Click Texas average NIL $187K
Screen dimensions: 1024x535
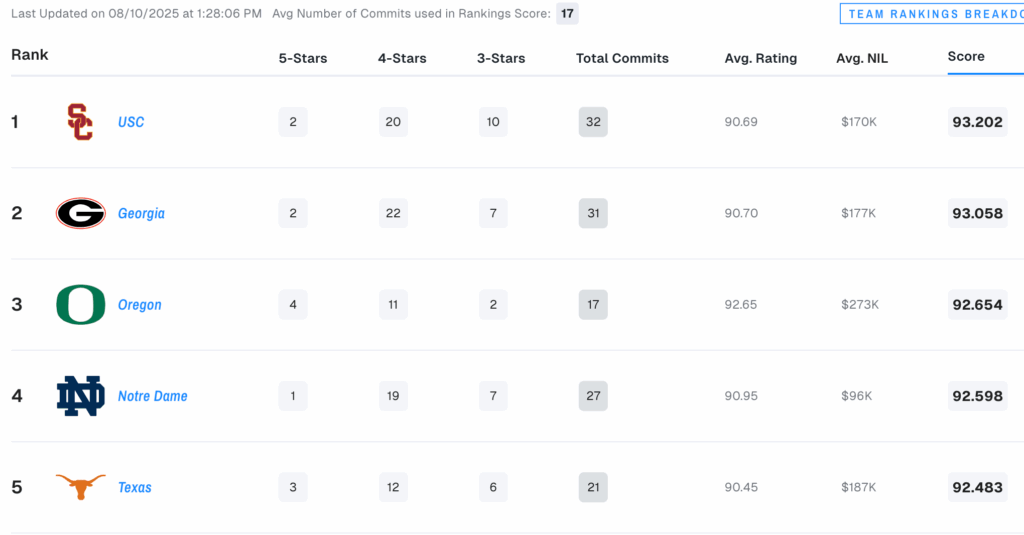pyautogui.click(x=859, y=488)
